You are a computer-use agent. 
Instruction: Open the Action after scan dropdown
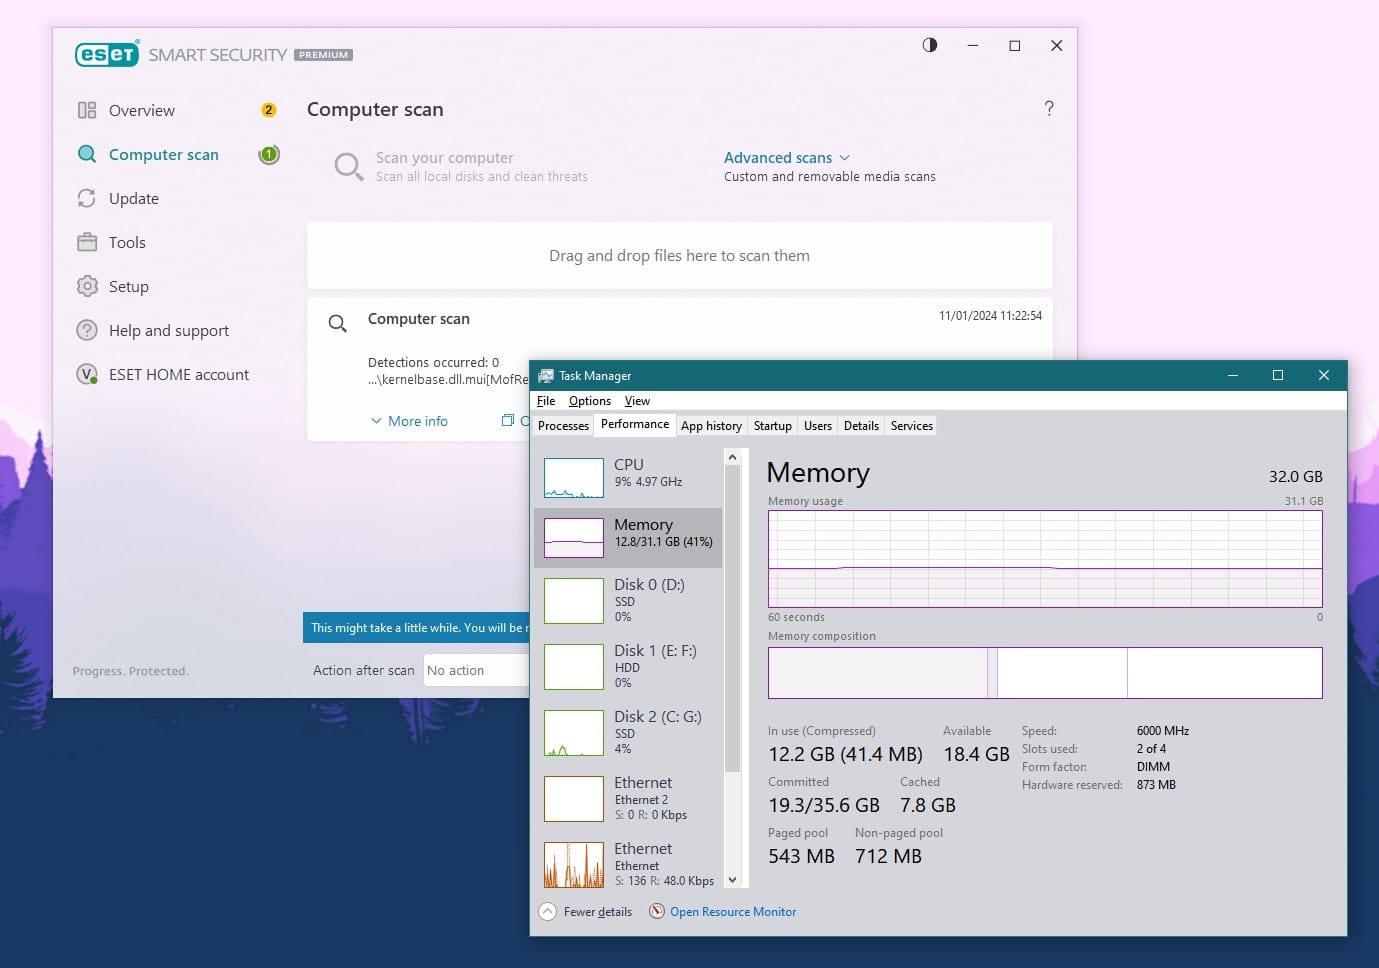pos(476,670)
